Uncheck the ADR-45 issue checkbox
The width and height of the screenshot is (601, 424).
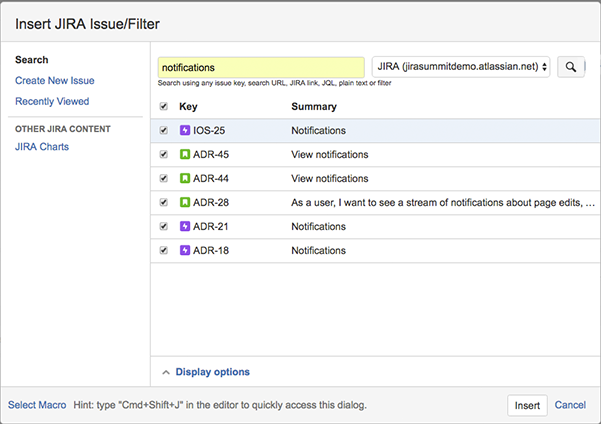(x=164, y=154)
